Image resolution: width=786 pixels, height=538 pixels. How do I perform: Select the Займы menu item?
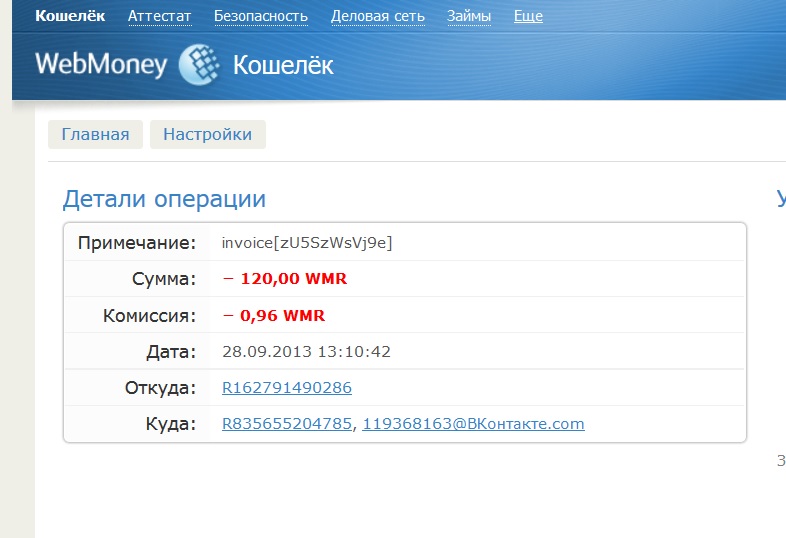tap(469, 17)
